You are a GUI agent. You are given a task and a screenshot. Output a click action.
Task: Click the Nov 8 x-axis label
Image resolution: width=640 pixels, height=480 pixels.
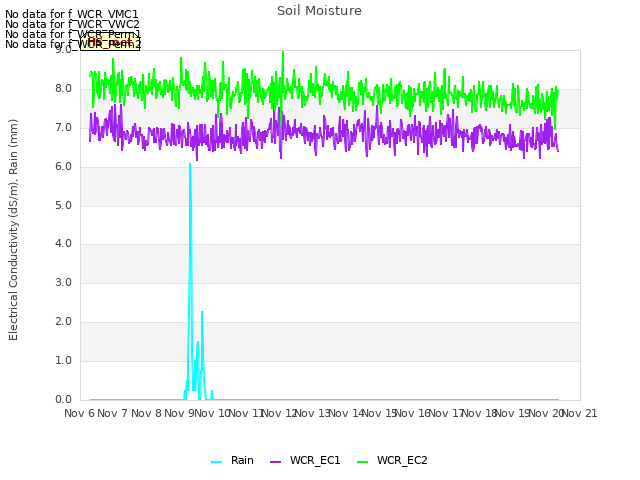[x=146, y=413]
